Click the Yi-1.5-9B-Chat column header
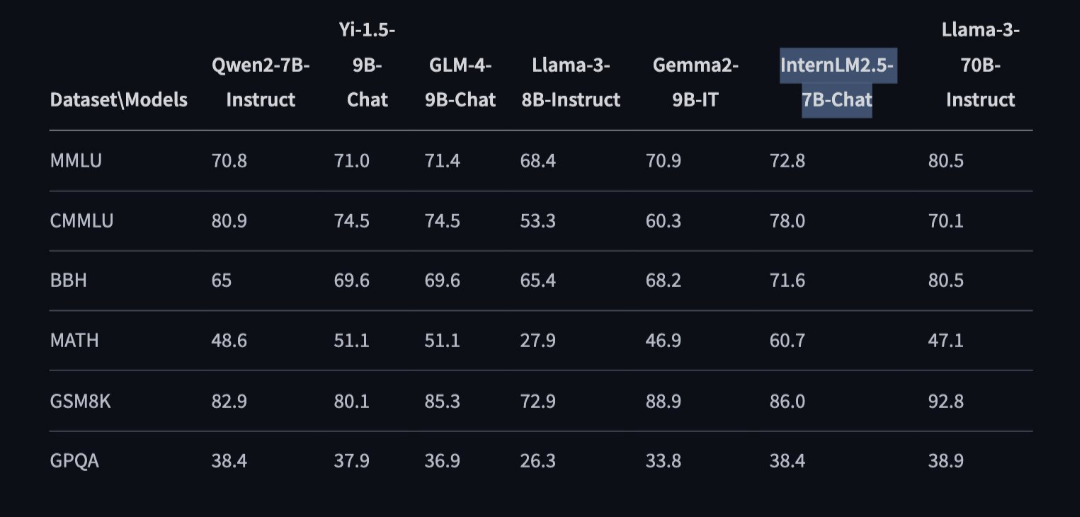The image size is (1080, 517). coord(367,66)
